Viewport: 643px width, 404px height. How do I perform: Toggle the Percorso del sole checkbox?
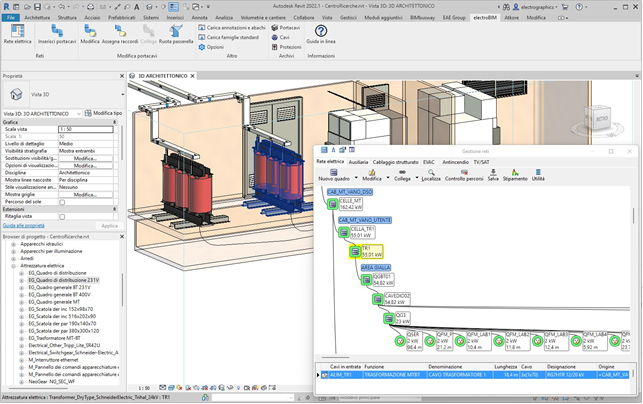coord(62,201)
